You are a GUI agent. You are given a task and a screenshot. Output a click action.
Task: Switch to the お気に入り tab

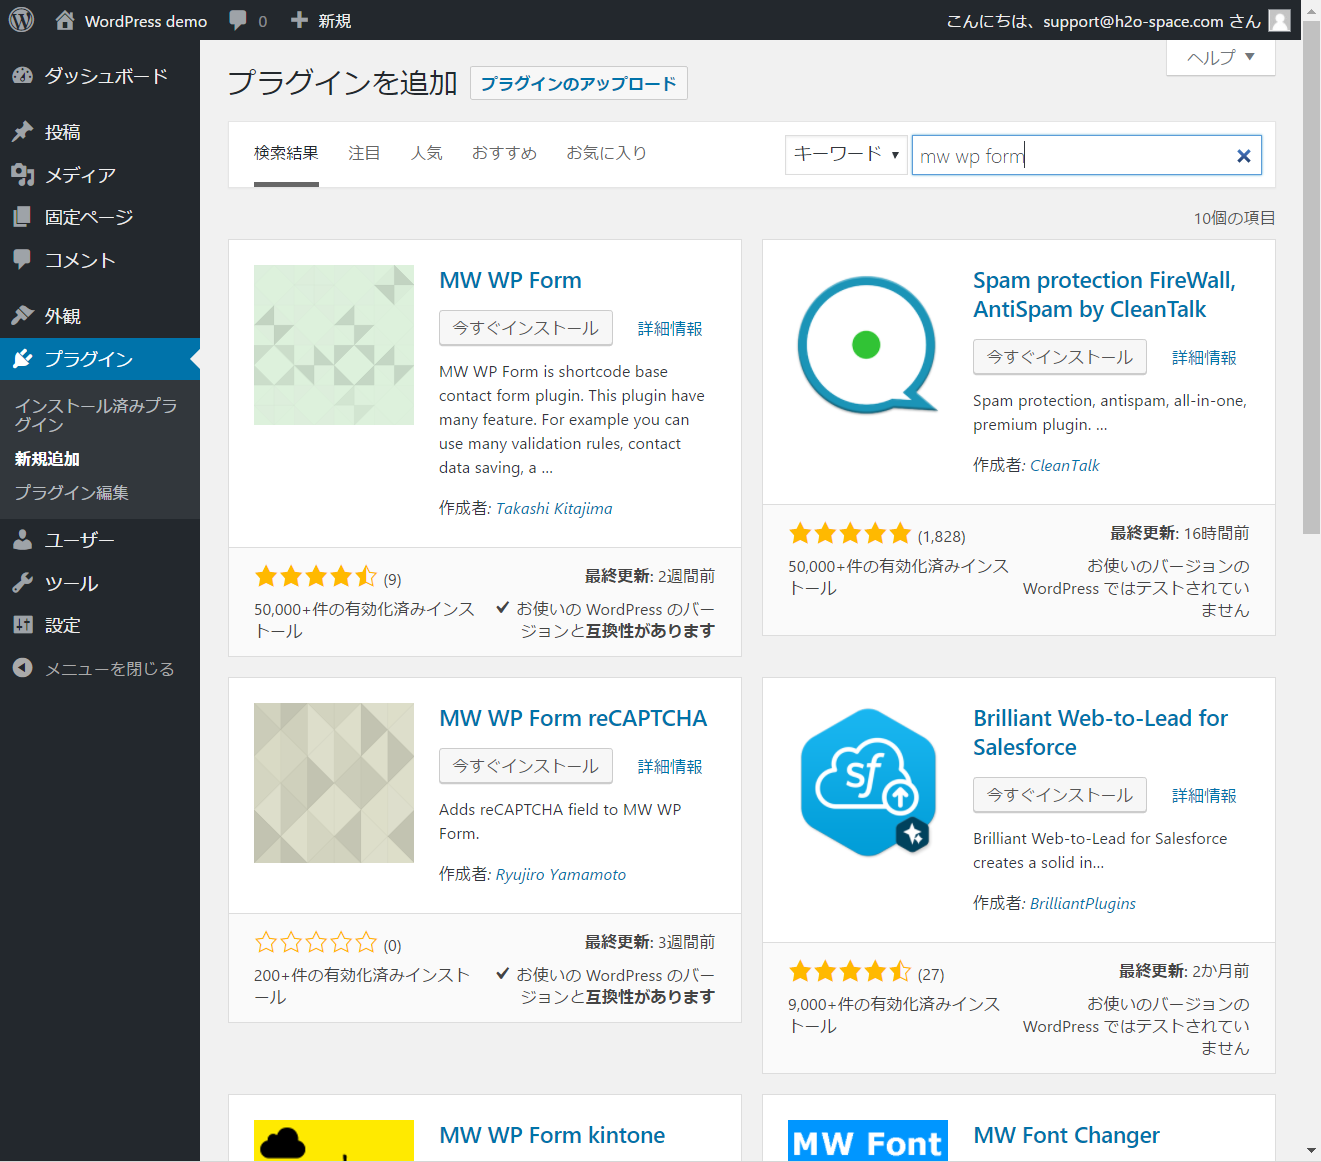pos(606,153)
